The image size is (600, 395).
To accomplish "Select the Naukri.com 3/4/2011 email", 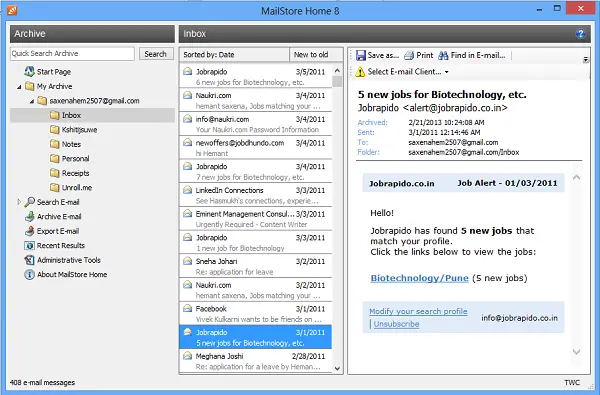I will pos(256,100).
